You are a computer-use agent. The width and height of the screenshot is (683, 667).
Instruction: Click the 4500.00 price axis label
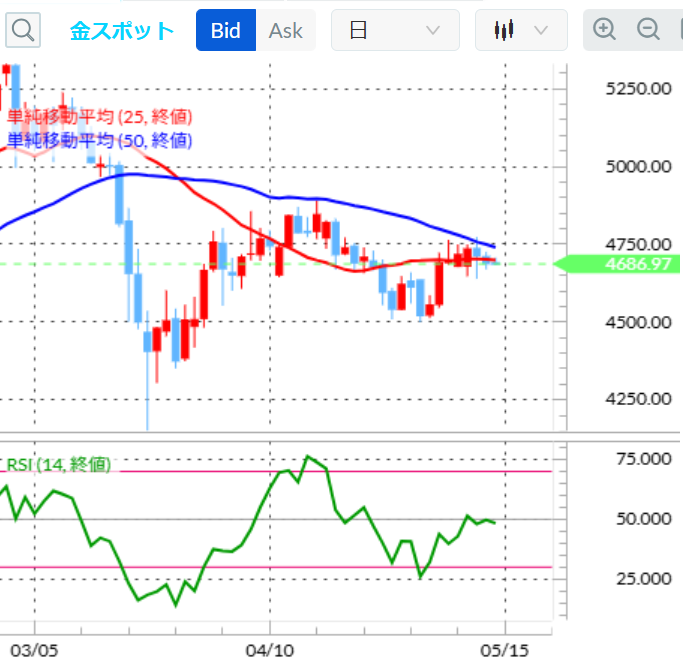pos(639,322)
